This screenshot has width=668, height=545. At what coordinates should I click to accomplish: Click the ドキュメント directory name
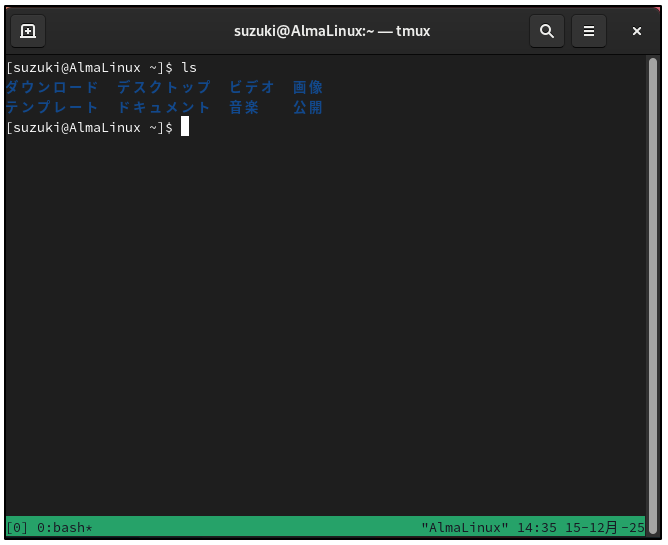(164, 108)
